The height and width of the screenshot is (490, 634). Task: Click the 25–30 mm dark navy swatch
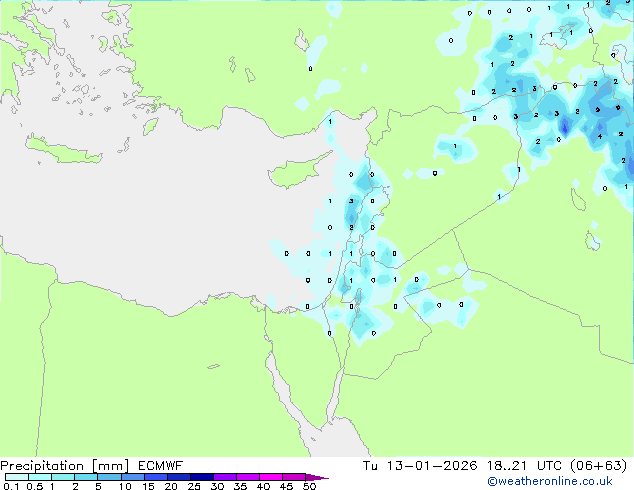[201, 477]
